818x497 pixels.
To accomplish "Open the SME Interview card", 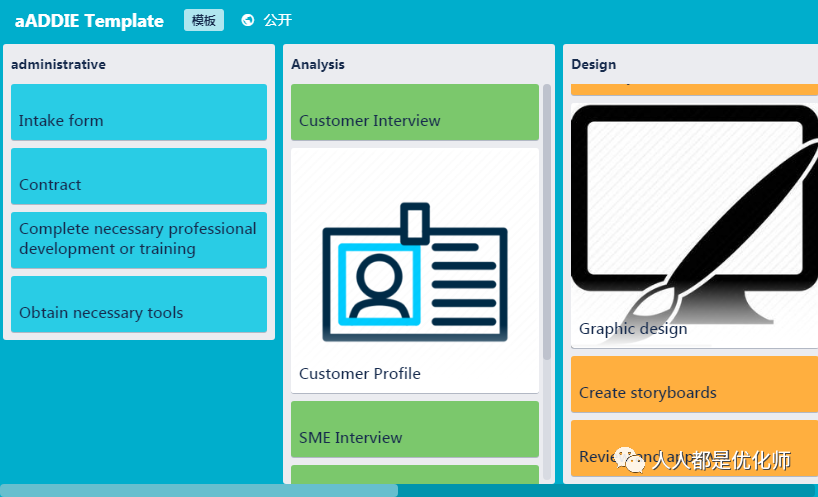I will (414, 430).
